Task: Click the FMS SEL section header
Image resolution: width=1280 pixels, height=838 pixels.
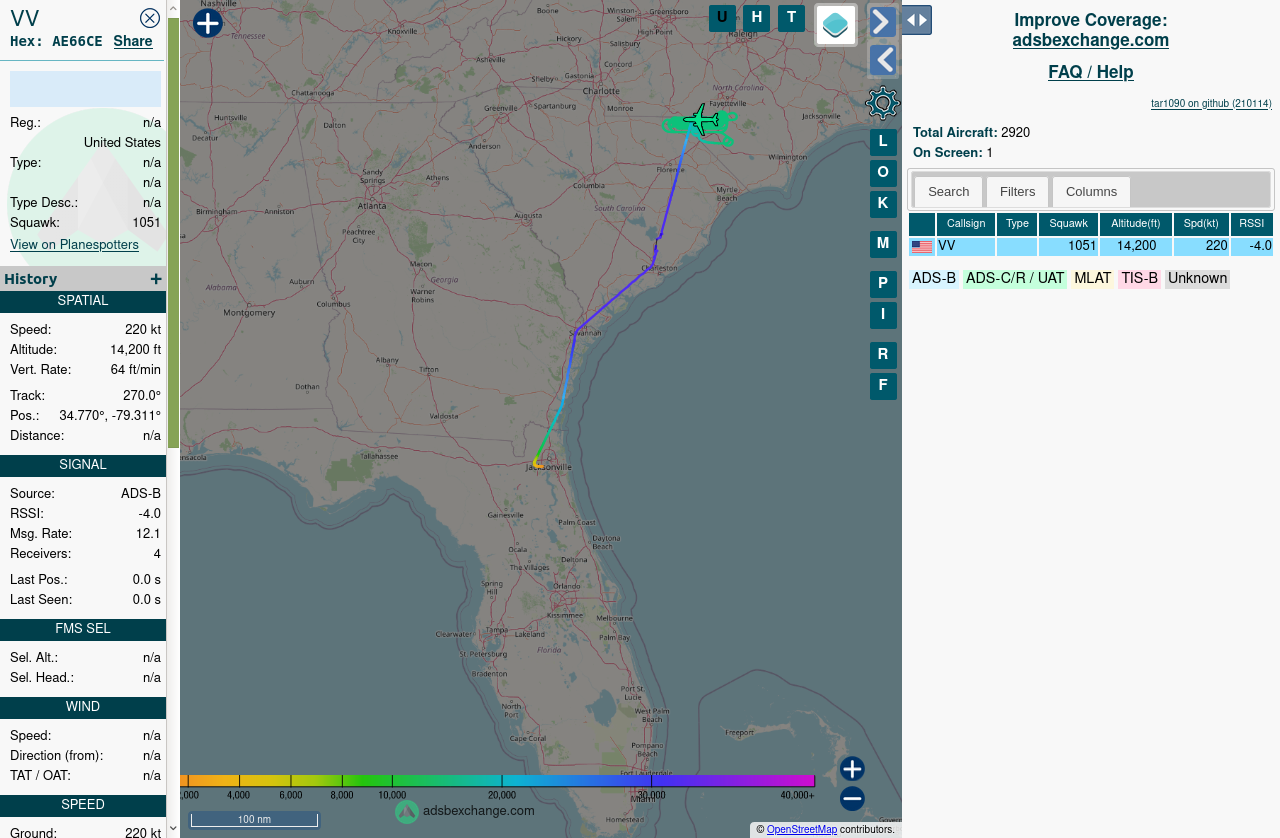Action: (83, 629)
